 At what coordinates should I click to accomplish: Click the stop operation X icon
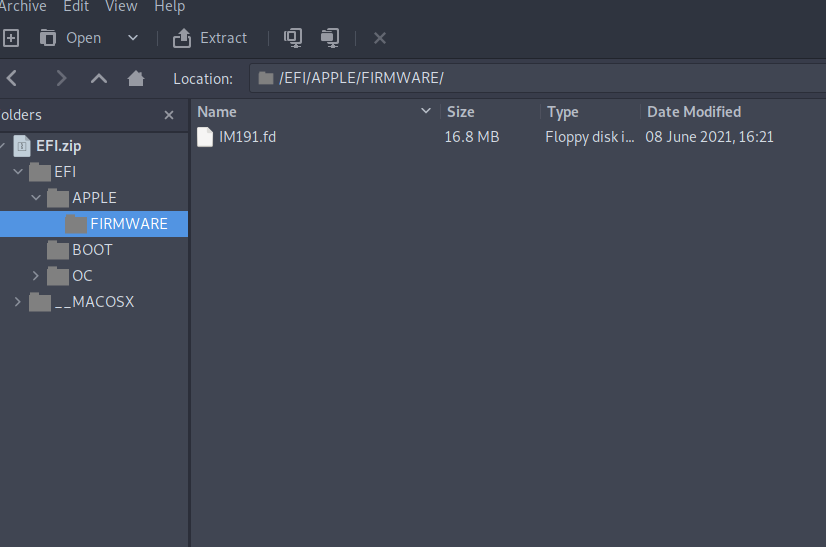380,38
